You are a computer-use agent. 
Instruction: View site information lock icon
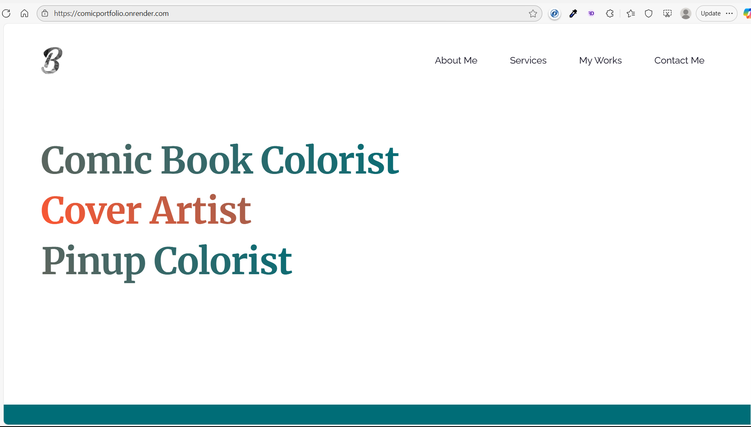point(45,13)
